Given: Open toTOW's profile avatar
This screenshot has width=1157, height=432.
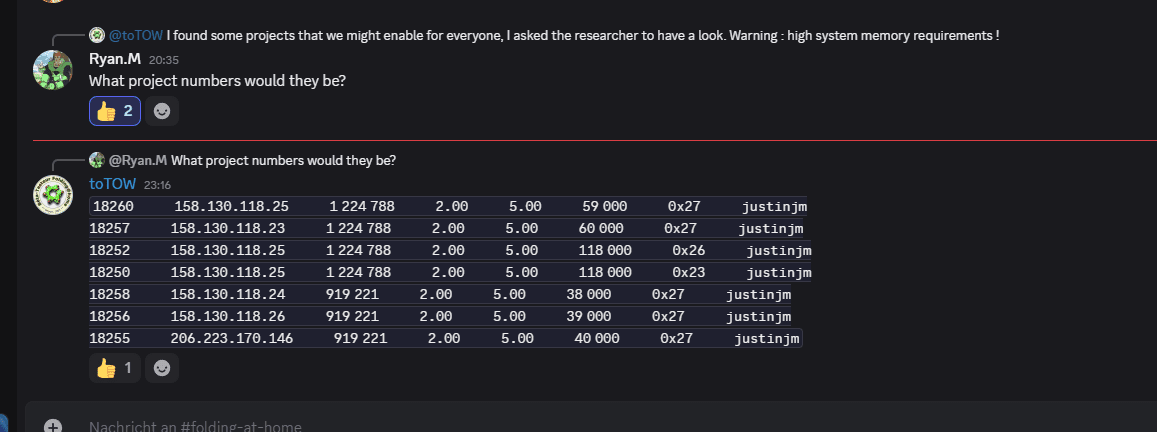Looking at the screenshot, I should pos(52,194).
